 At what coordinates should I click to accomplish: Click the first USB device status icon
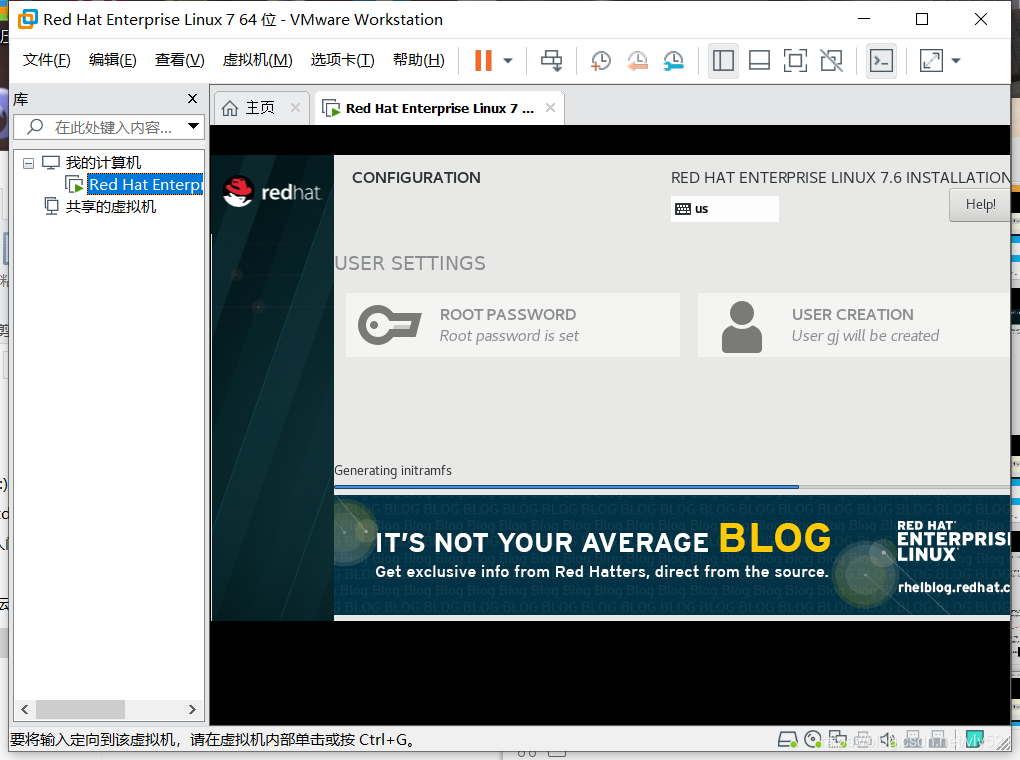pyautogui.click(x=913, y=740)
